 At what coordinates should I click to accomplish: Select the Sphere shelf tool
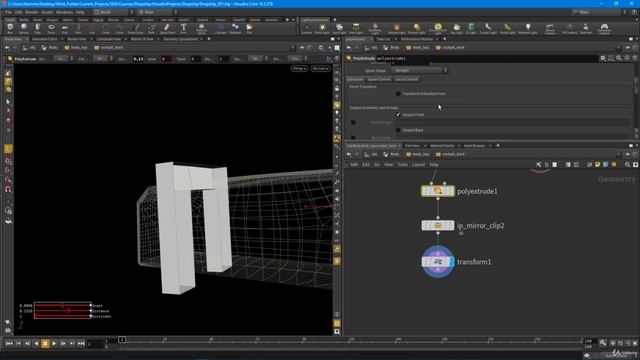(x=24, y=28)
